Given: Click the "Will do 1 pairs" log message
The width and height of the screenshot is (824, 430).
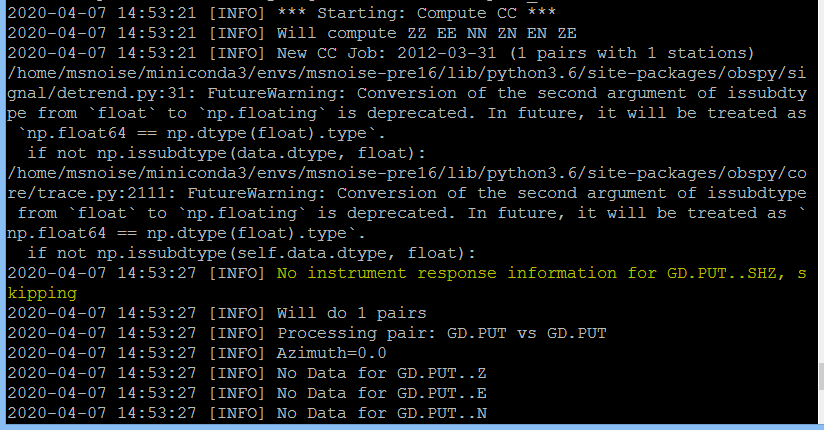Looking at the screenshot, I should click(x=351, y=313).
